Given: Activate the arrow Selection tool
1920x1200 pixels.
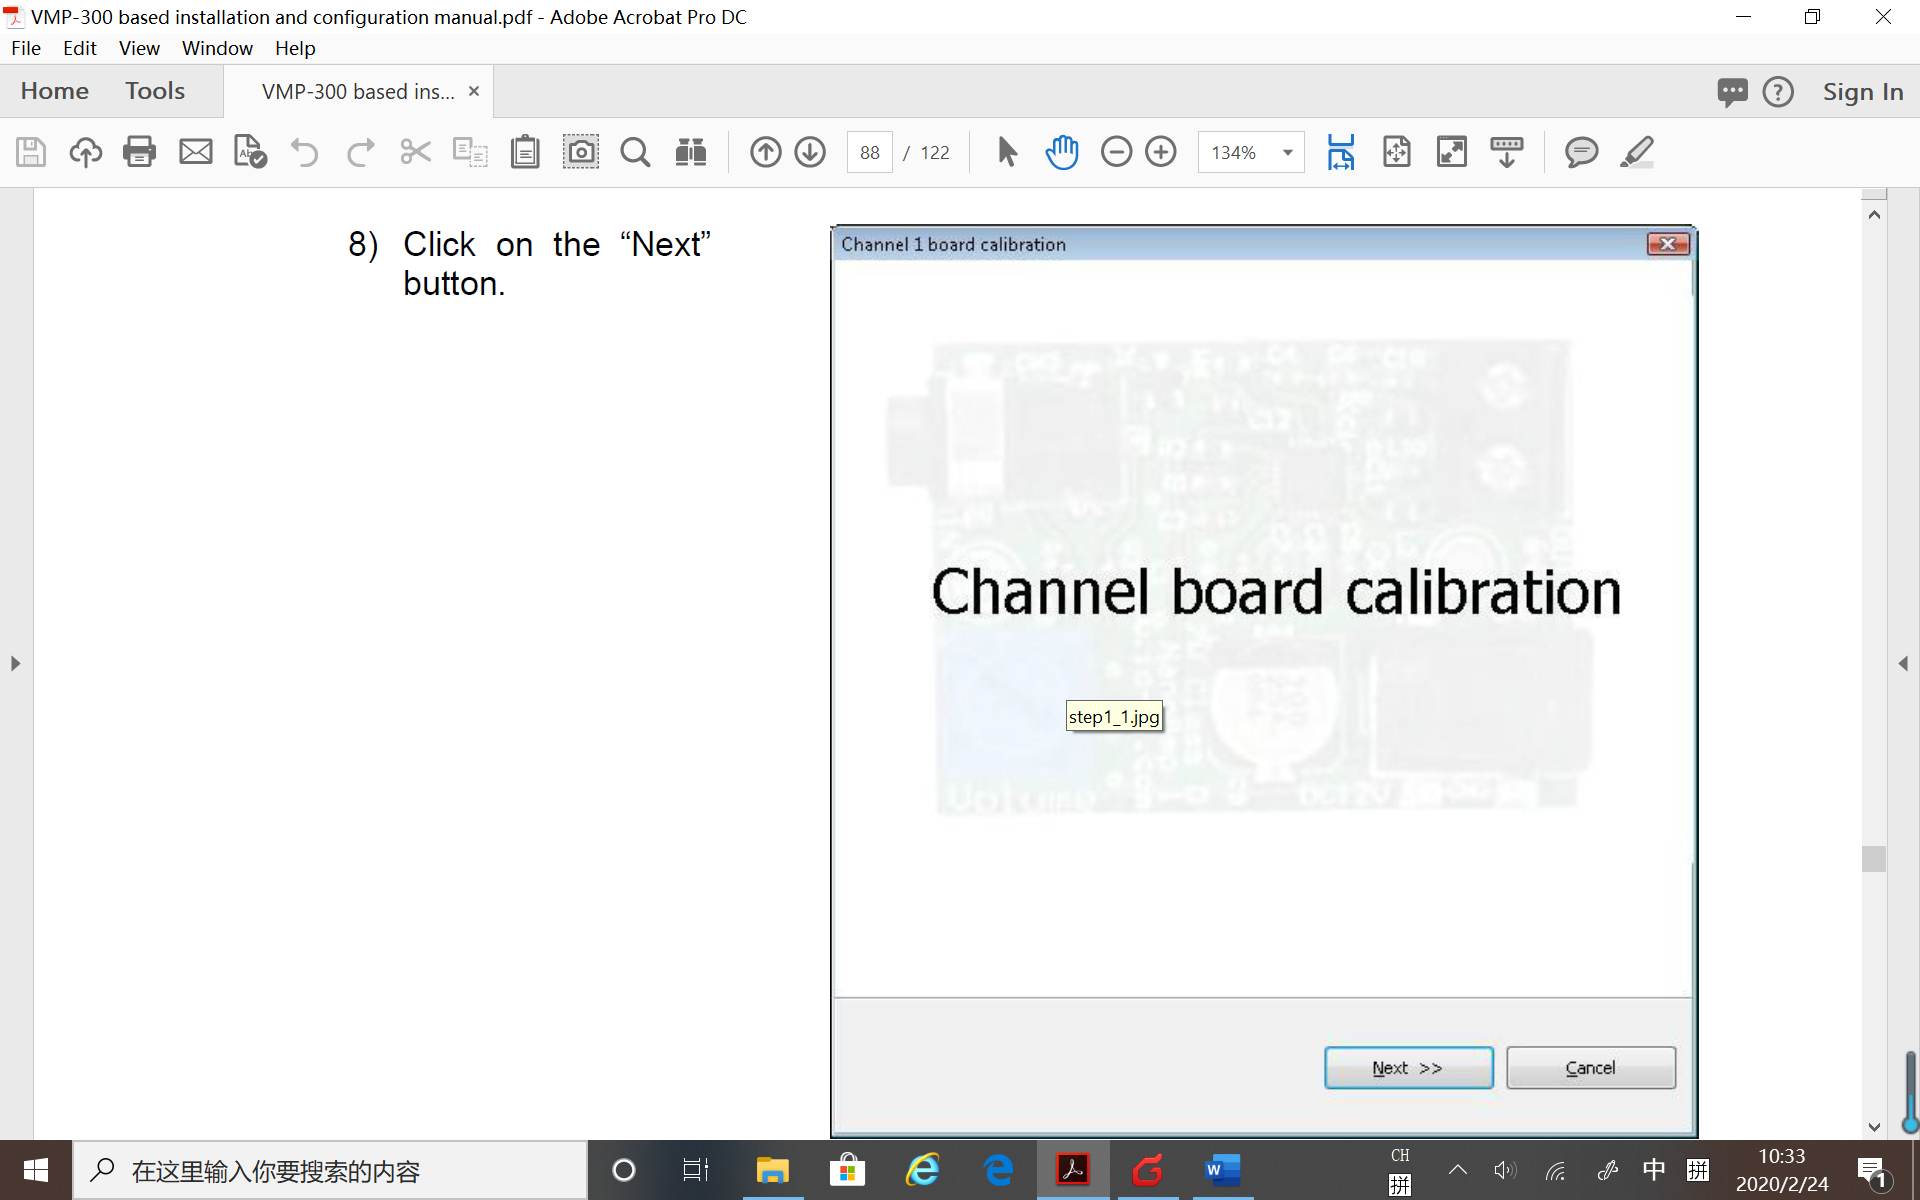Looking at the screenshot, I should (1007, 152).
